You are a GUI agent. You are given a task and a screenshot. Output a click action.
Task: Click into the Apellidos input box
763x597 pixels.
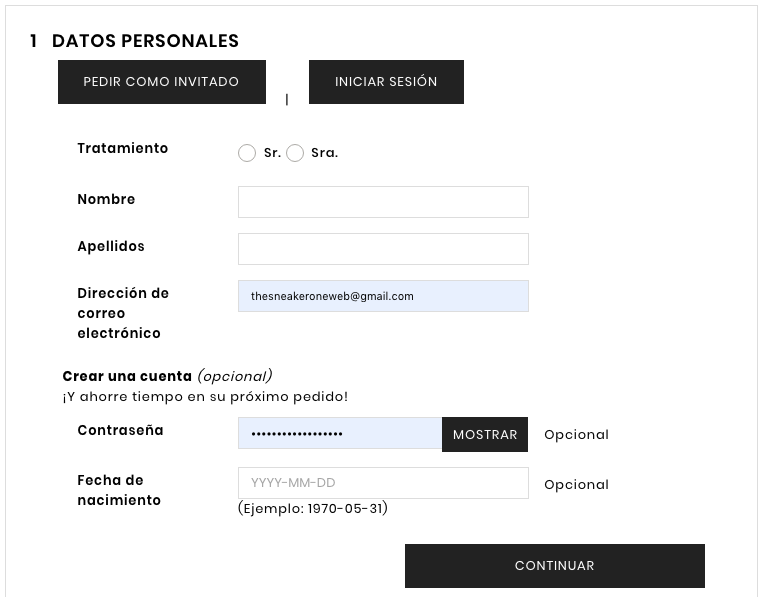[x=383, y=249]
